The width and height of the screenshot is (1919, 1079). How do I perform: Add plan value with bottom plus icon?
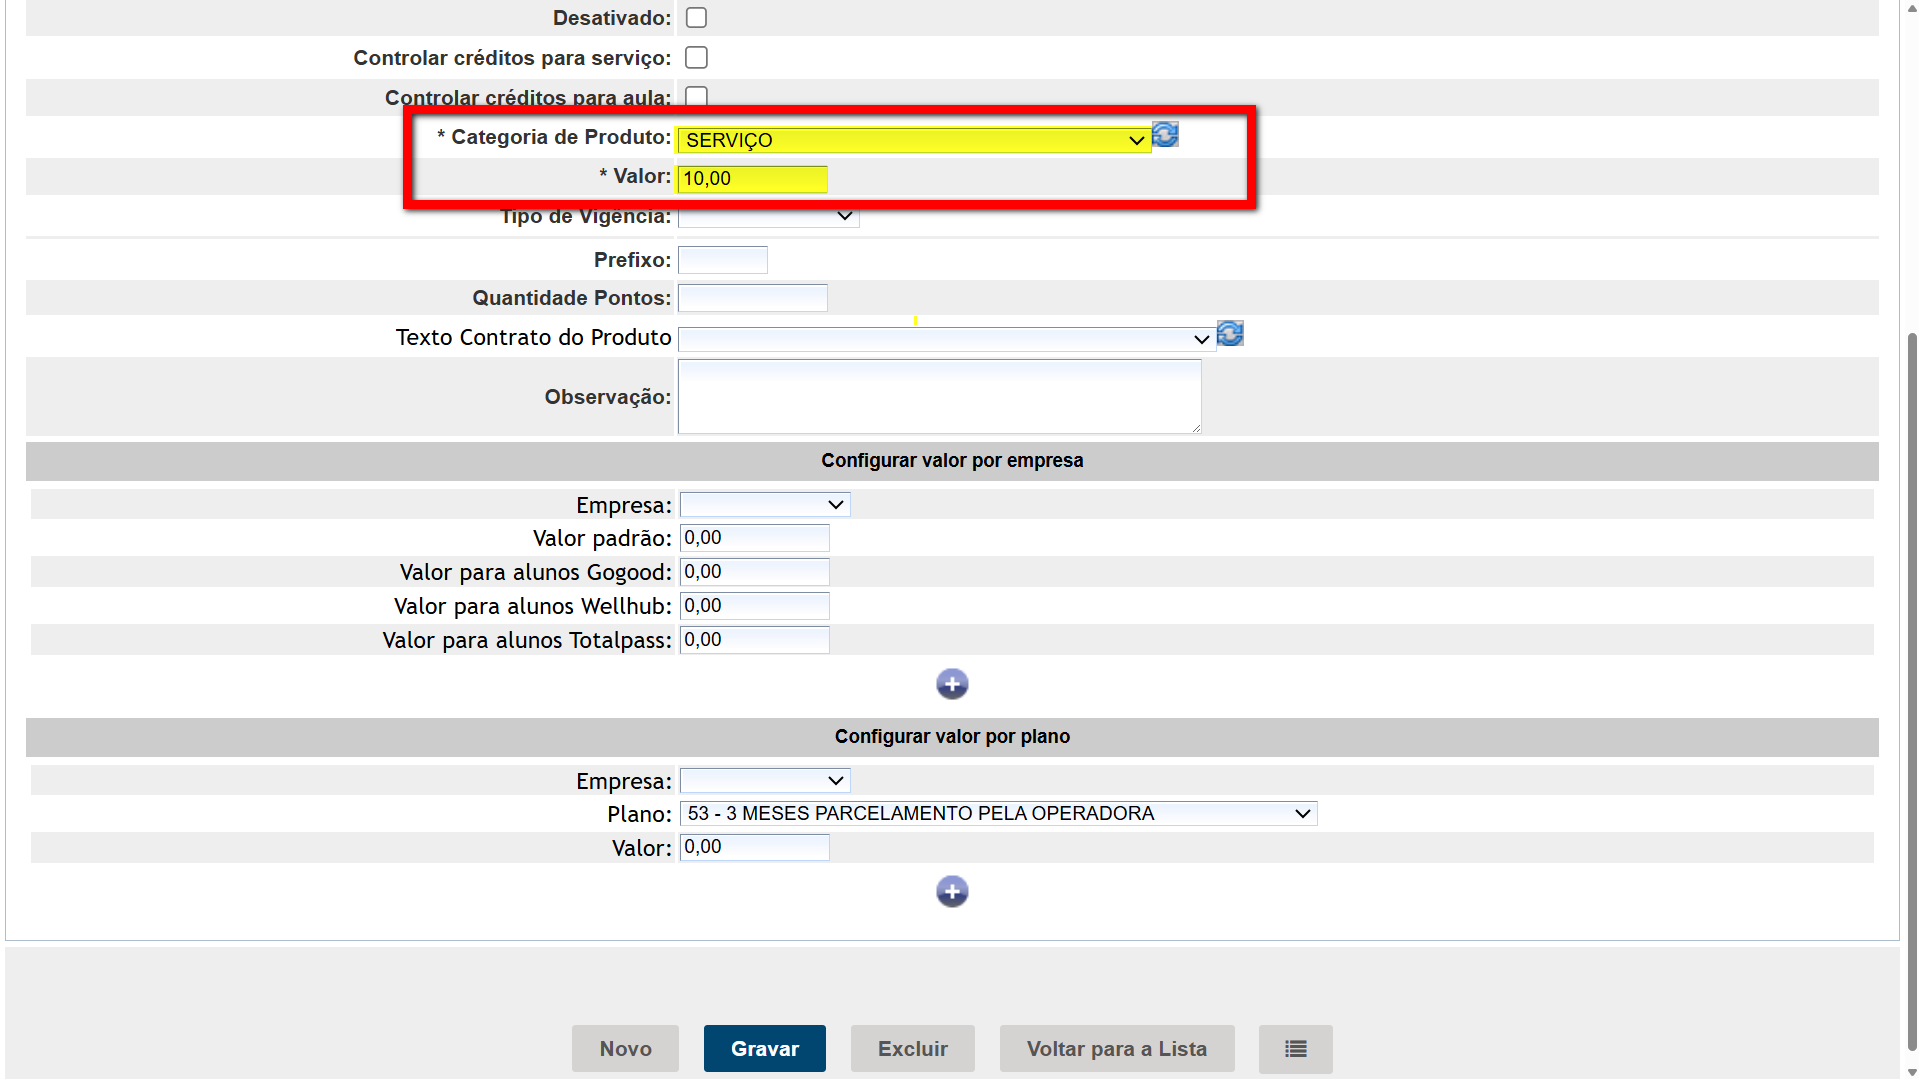pyautogui.click(x=952, y=891)
